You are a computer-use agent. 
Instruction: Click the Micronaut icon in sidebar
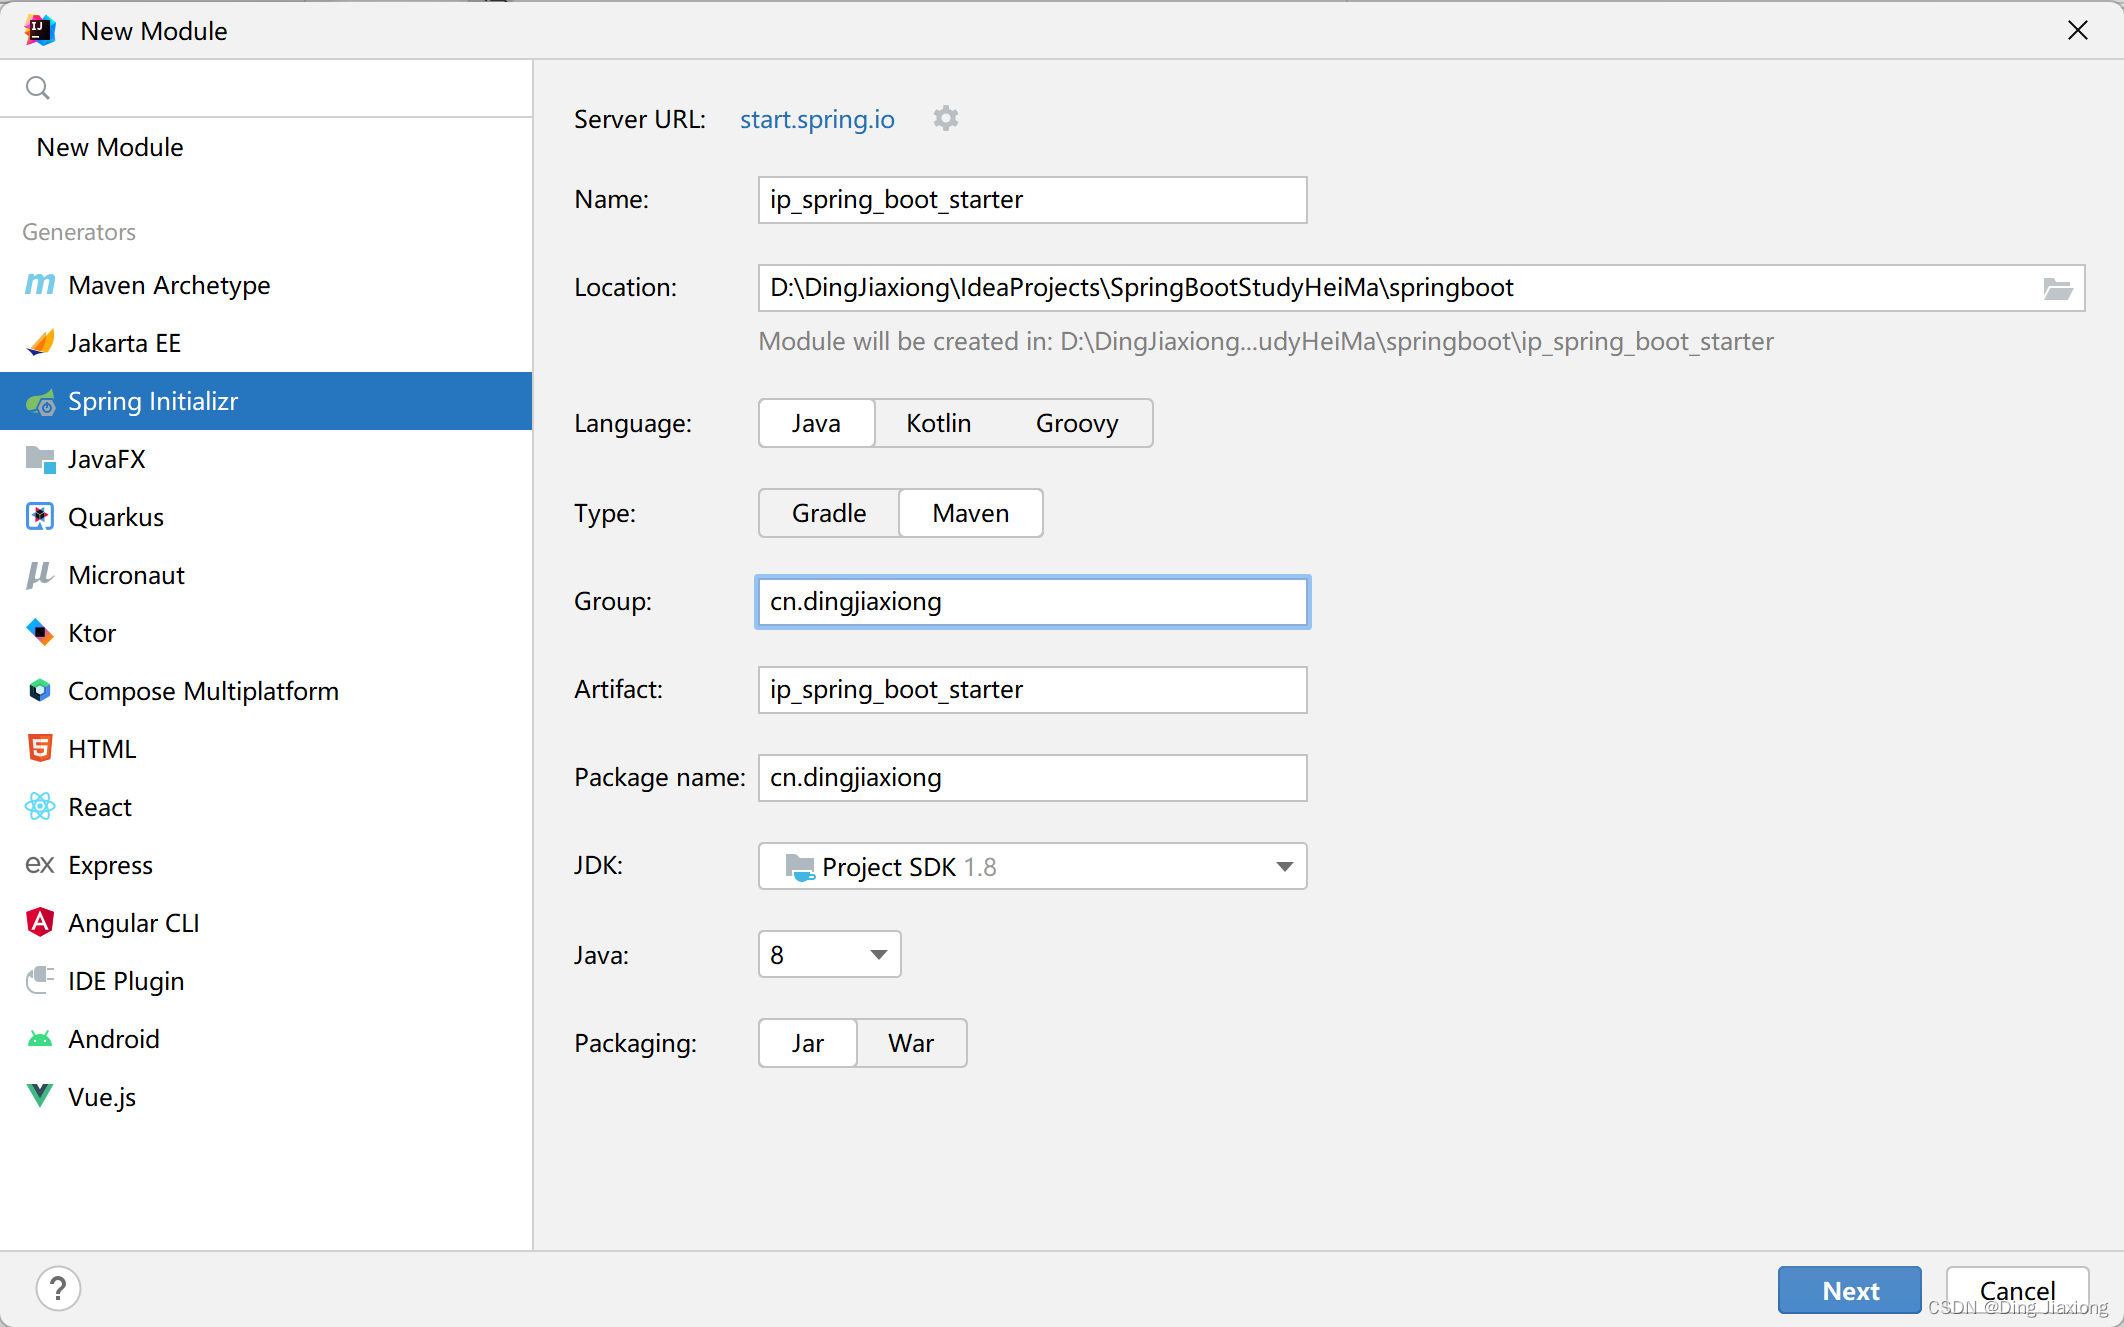38,575
